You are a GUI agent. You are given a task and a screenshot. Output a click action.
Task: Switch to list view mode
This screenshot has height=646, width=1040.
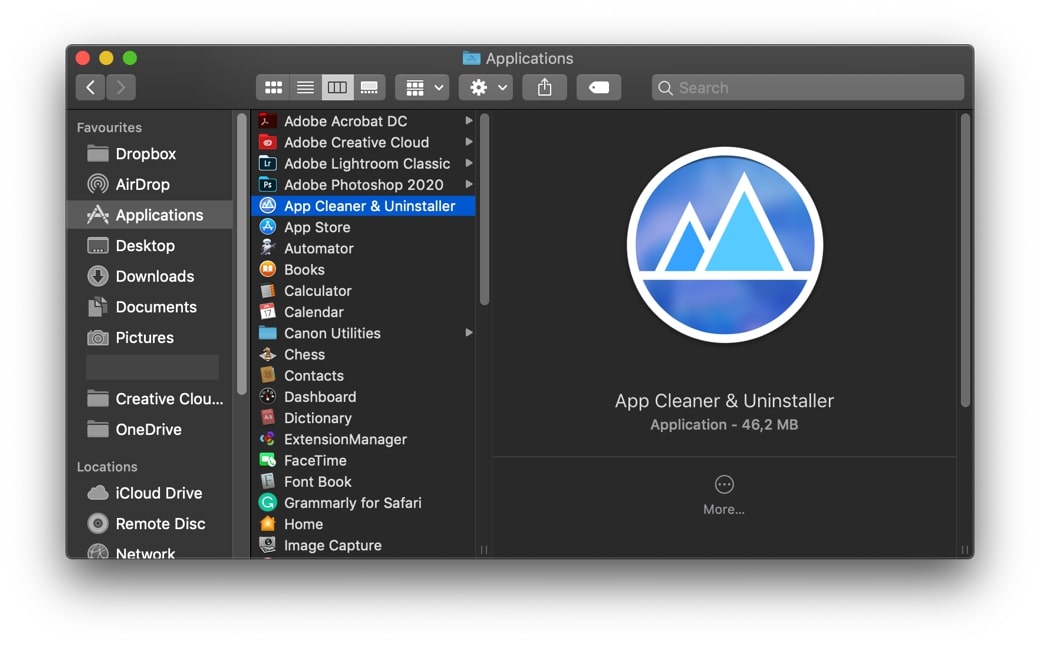coord(305,87)
